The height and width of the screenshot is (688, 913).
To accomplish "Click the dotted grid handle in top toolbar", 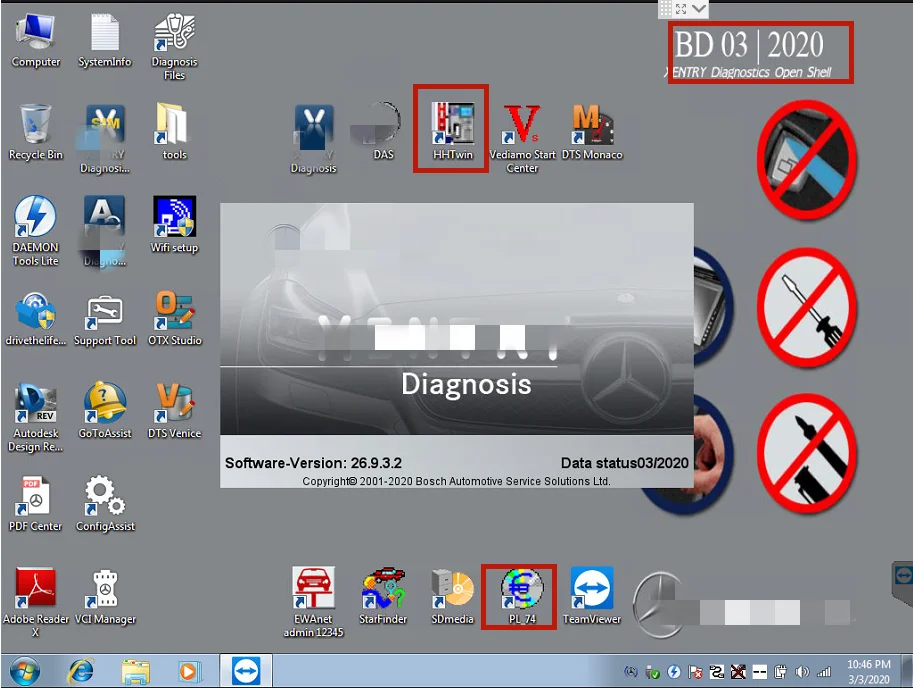I will [666, 8].
